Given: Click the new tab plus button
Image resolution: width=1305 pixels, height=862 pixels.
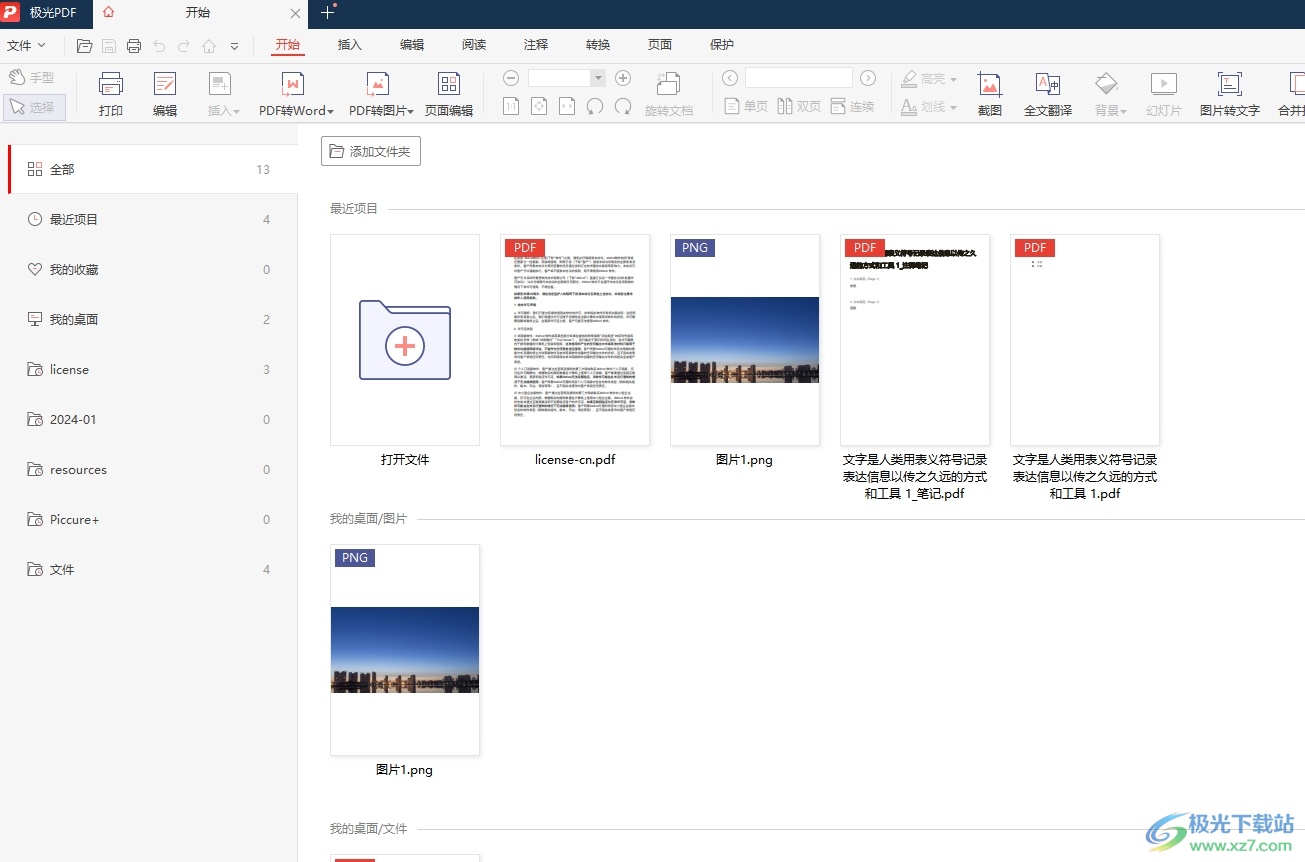Looking at the screenshot, I should click(x=327, y=13).
